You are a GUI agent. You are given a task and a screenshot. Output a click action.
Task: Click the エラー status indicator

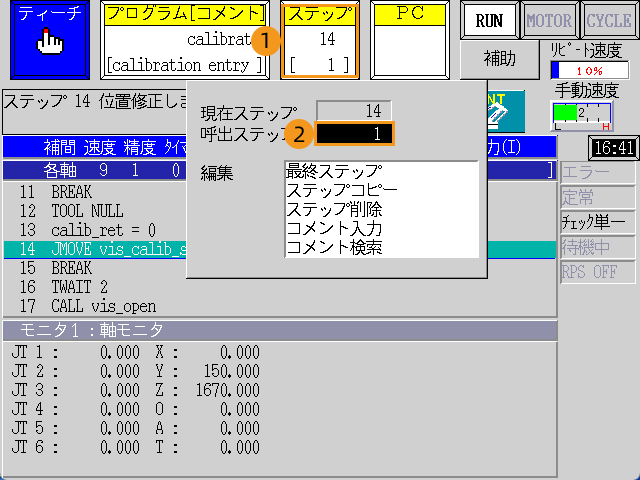tap(598, 173)
